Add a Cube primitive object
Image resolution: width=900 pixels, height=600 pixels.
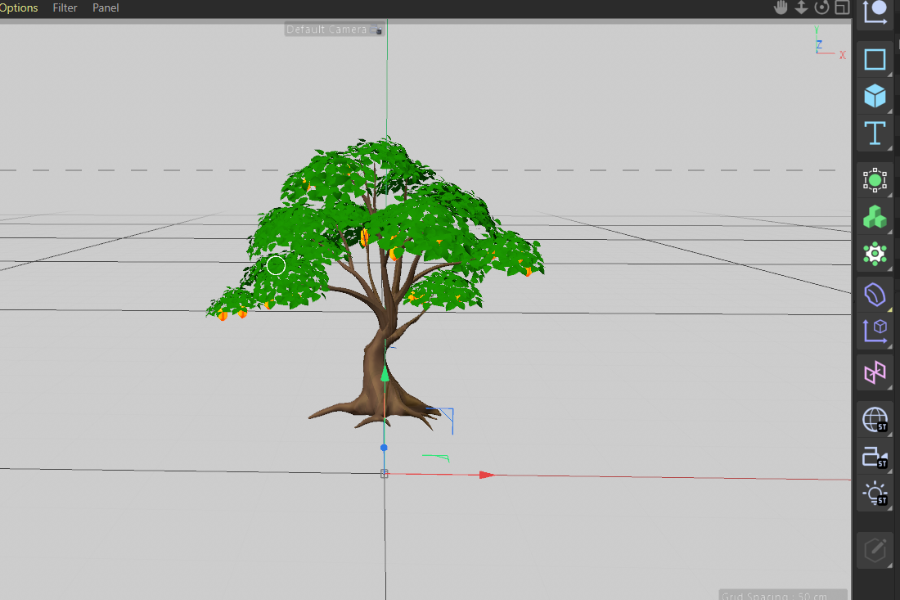tap(875, 96)
